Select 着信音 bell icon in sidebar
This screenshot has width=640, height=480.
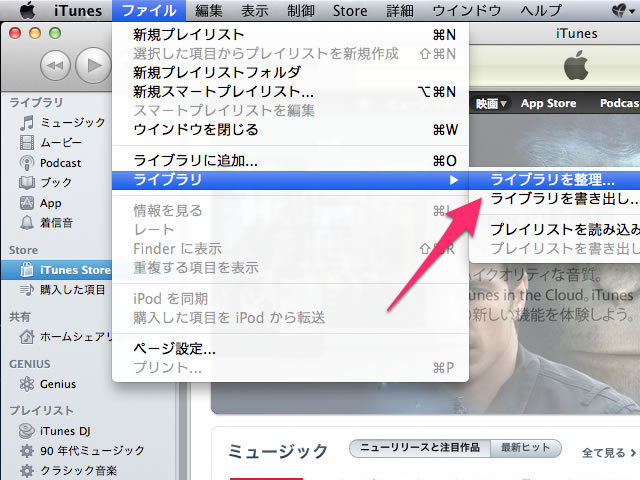(27, 223)
